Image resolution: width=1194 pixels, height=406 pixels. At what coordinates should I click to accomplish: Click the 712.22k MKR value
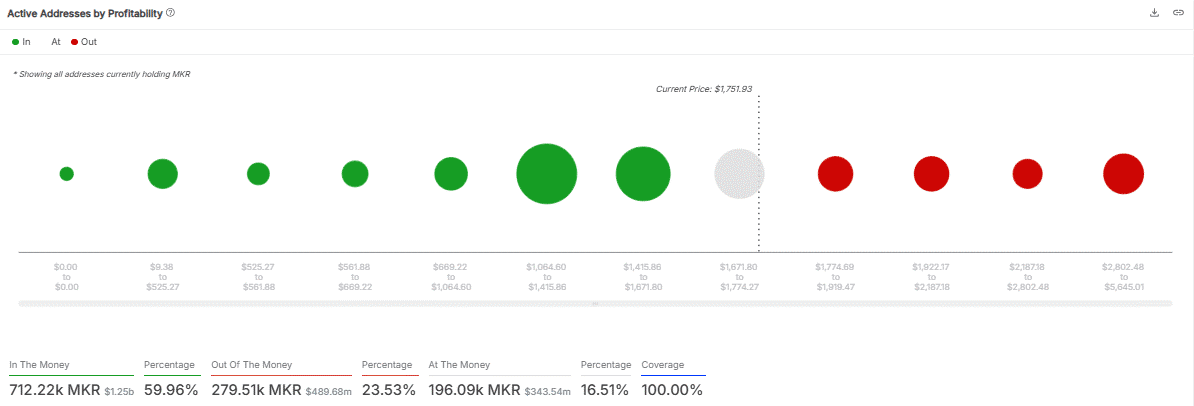click(53, 390)
